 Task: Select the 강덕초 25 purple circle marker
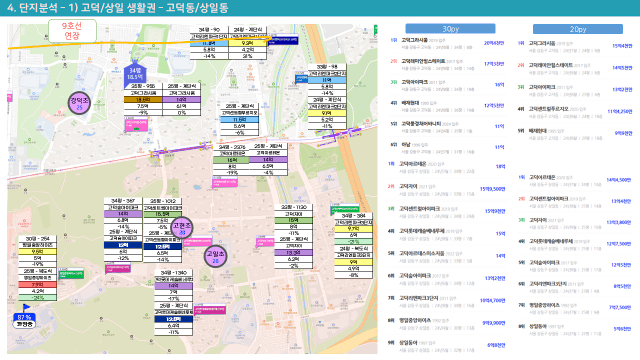[x=79, y=103]
